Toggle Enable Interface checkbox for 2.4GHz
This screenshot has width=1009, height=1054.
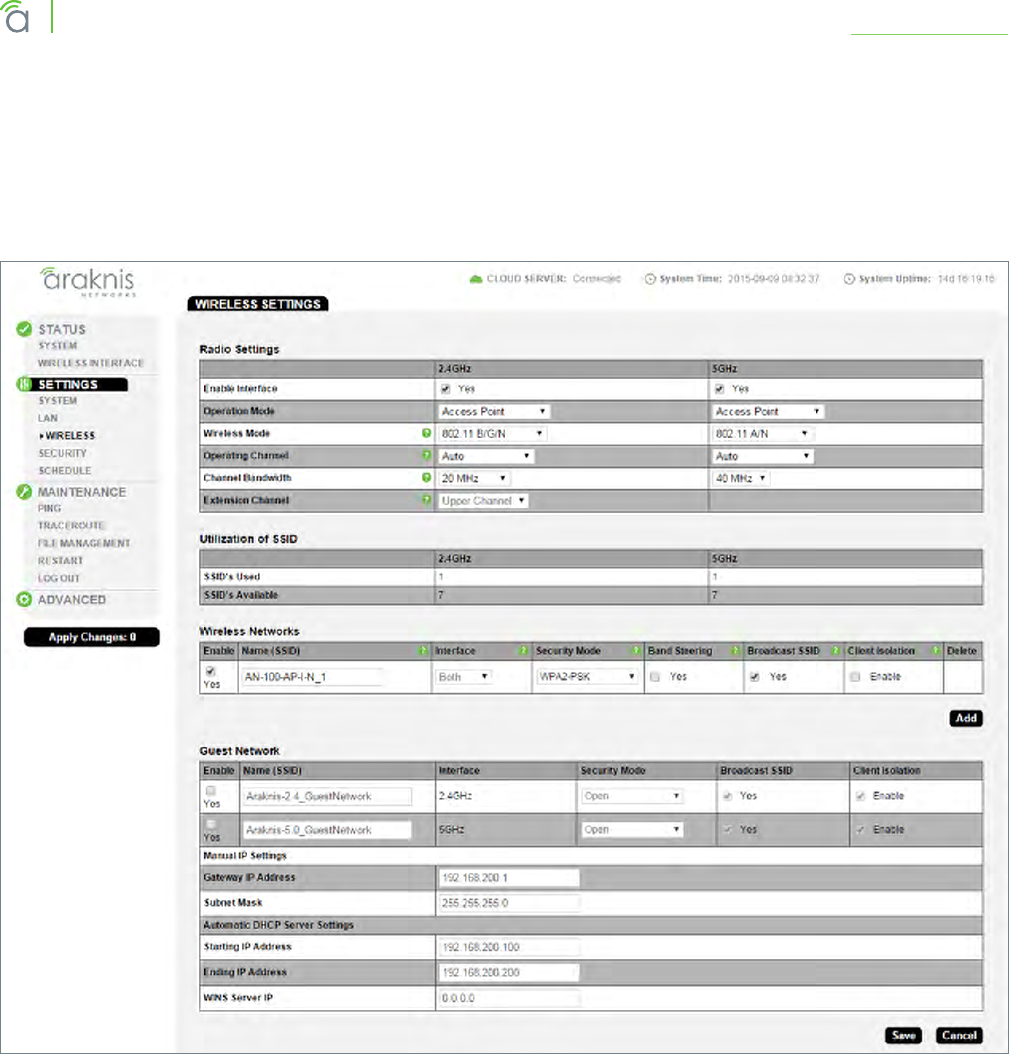[x=445, y=389]
